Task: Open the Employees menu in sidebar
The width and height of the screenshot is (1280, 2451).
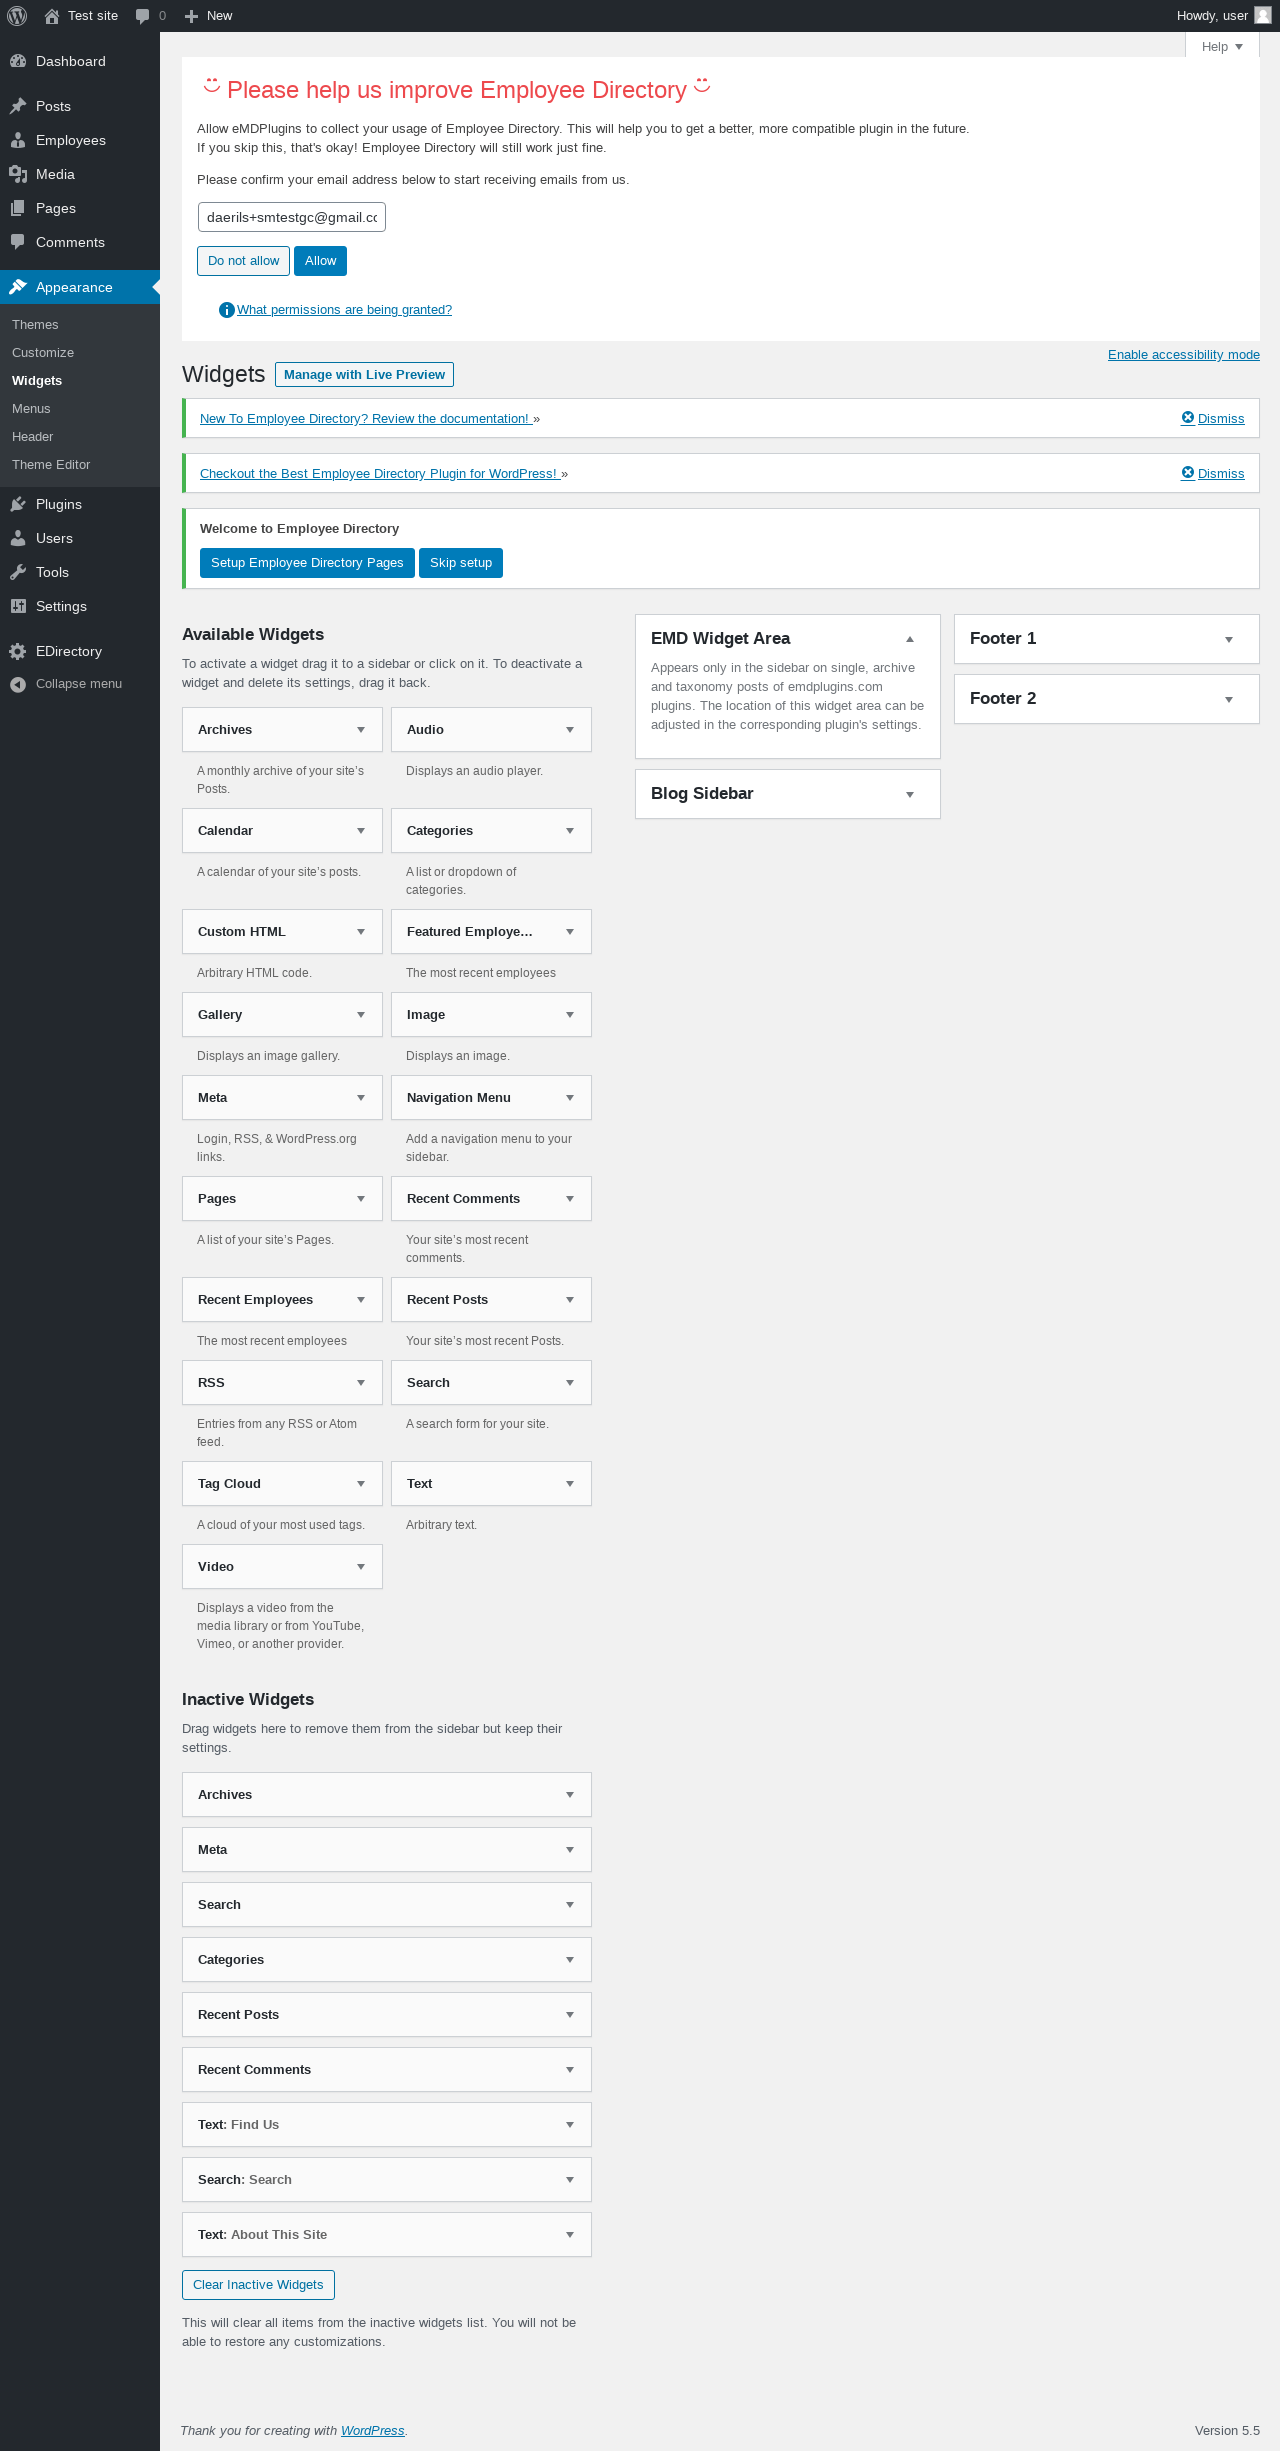Action: [x=70, y=140]
